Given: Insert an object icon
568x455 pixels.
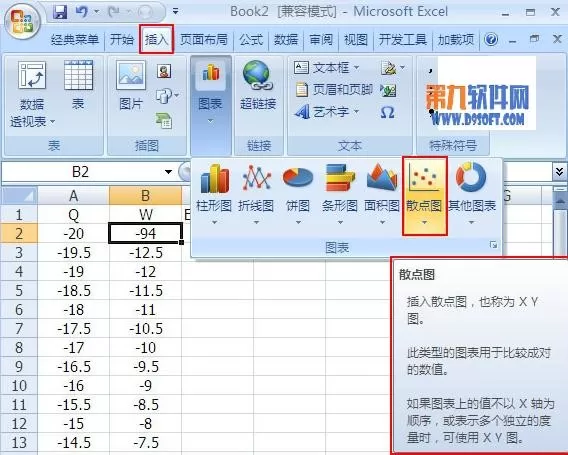Looking at the screenshot, I should 388,90.
